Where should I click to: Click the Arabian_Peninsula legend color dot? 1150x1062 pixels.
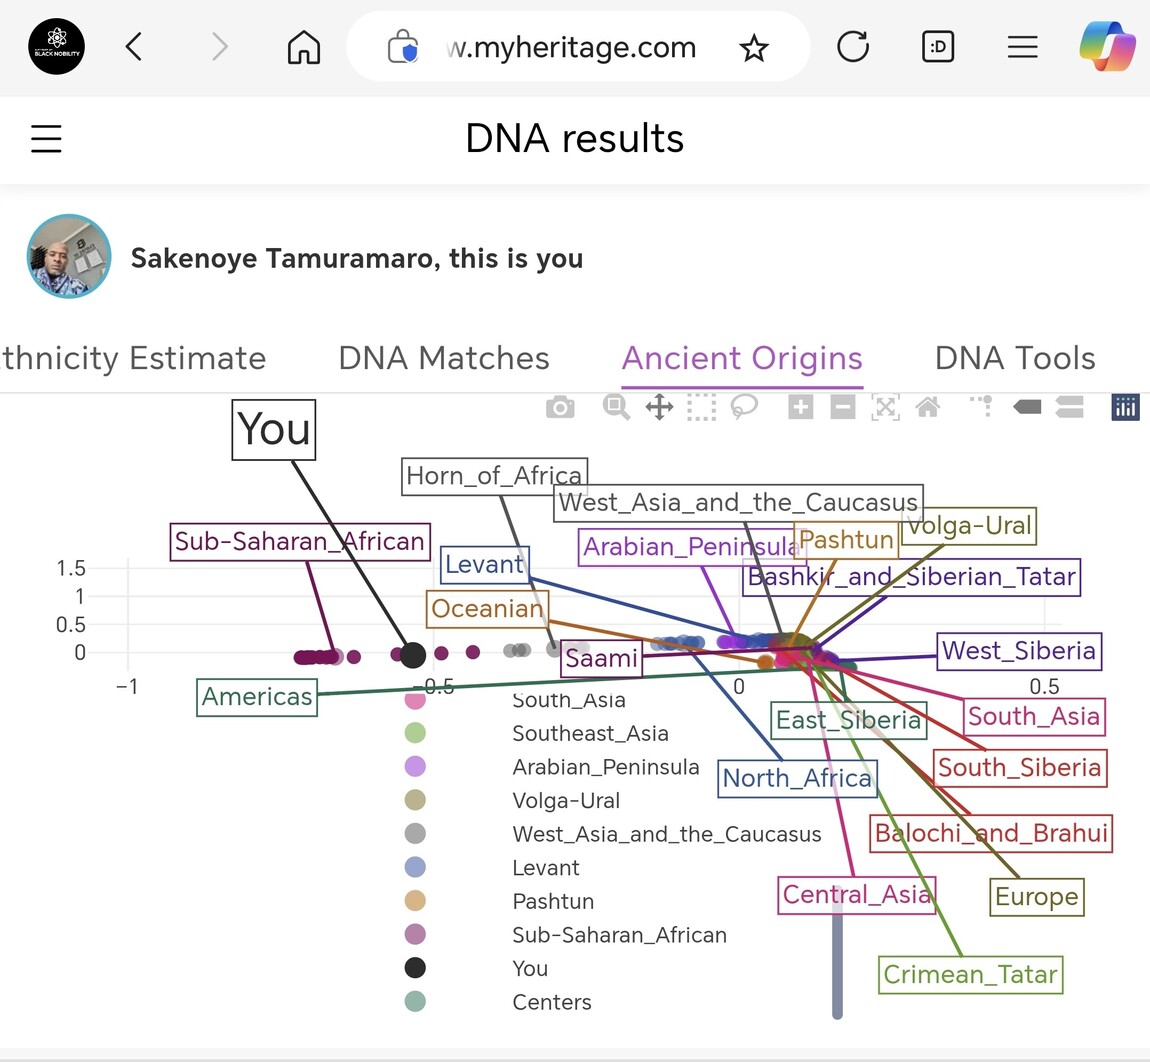point(415,767)
